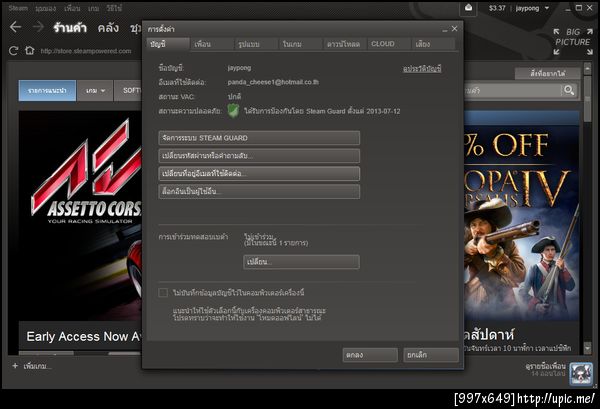Go to the คลัง library section
The image size is (600, 409).
(x=108, y=28)
